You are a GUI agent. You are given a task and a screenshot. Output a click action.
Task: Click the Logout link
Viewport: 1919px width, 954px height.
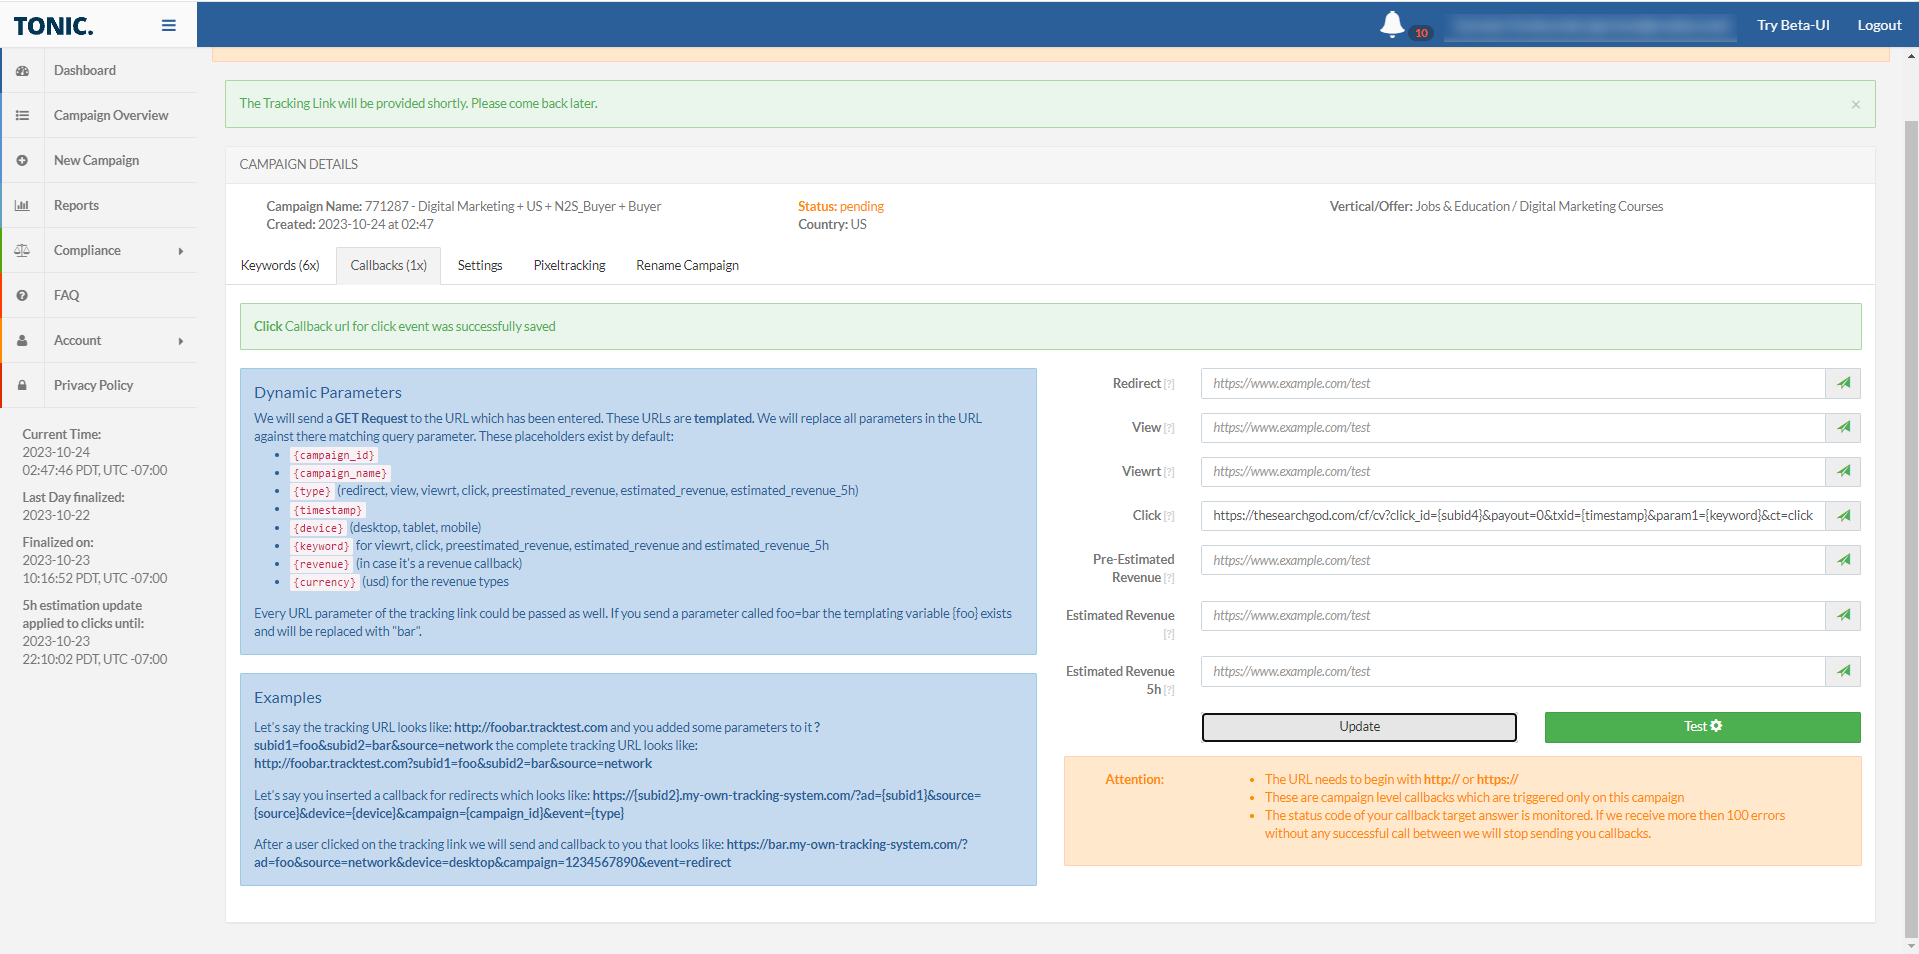coord(1879,25)
